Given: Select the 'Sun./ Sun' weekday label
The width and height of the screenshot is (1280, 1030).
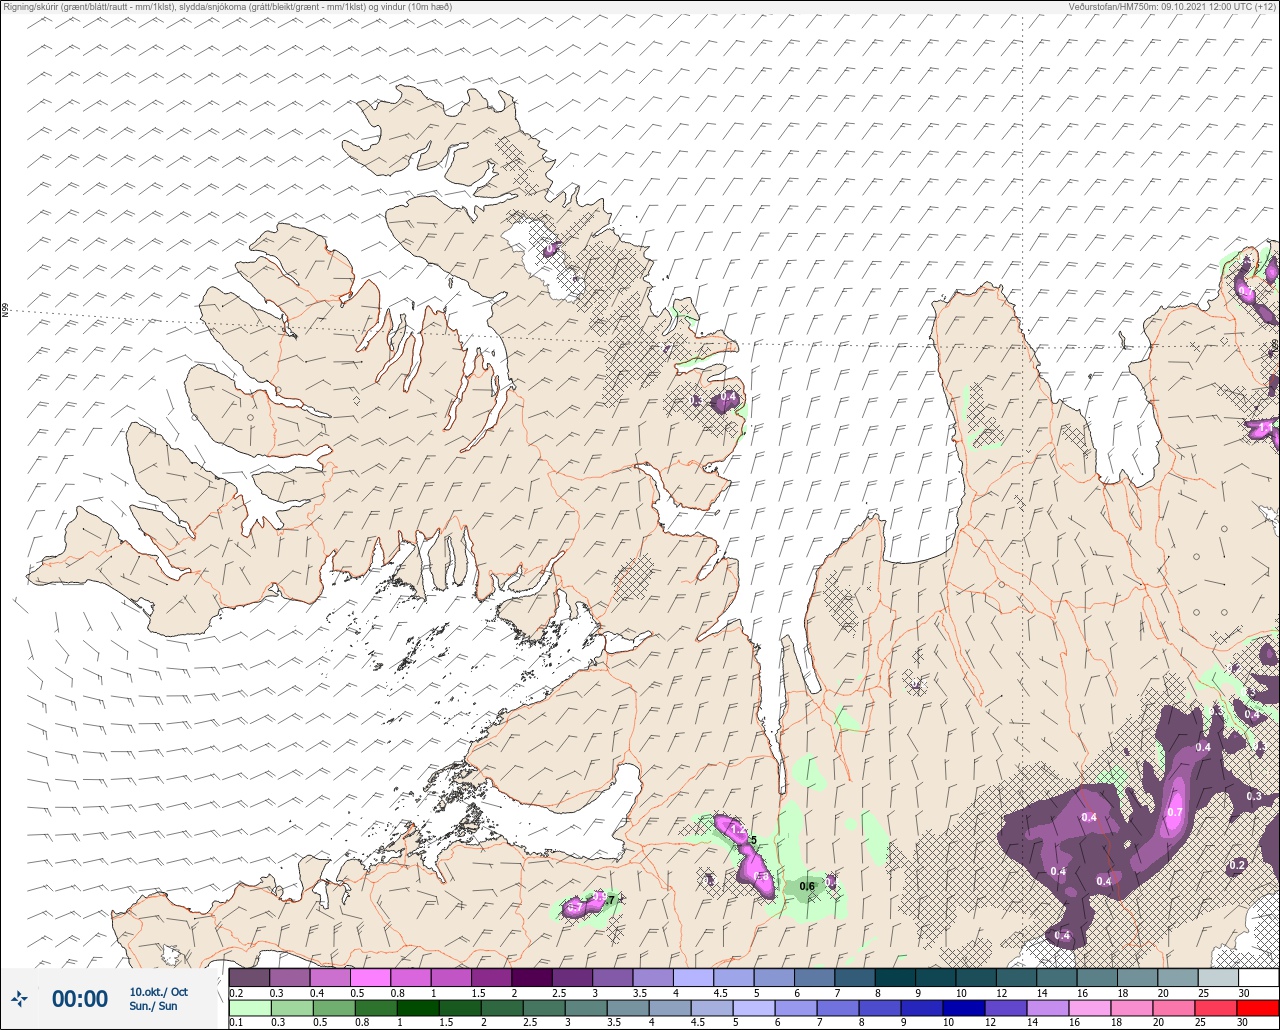Looking at the screenshot, I should click(x=153, y=1006).
